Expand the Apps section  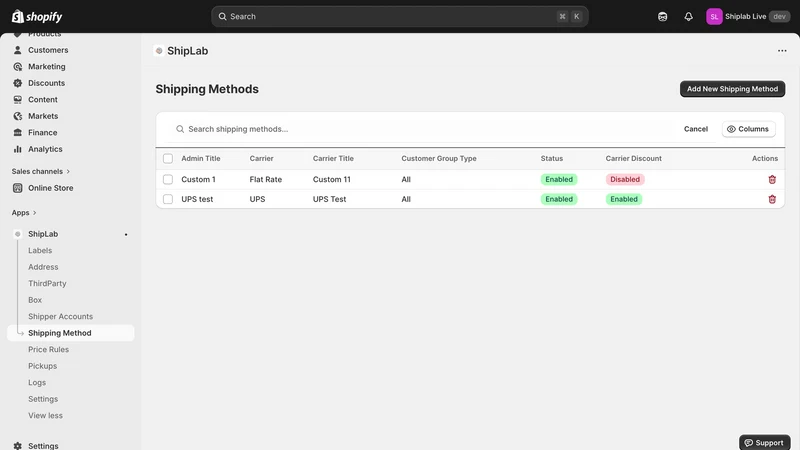24,212
